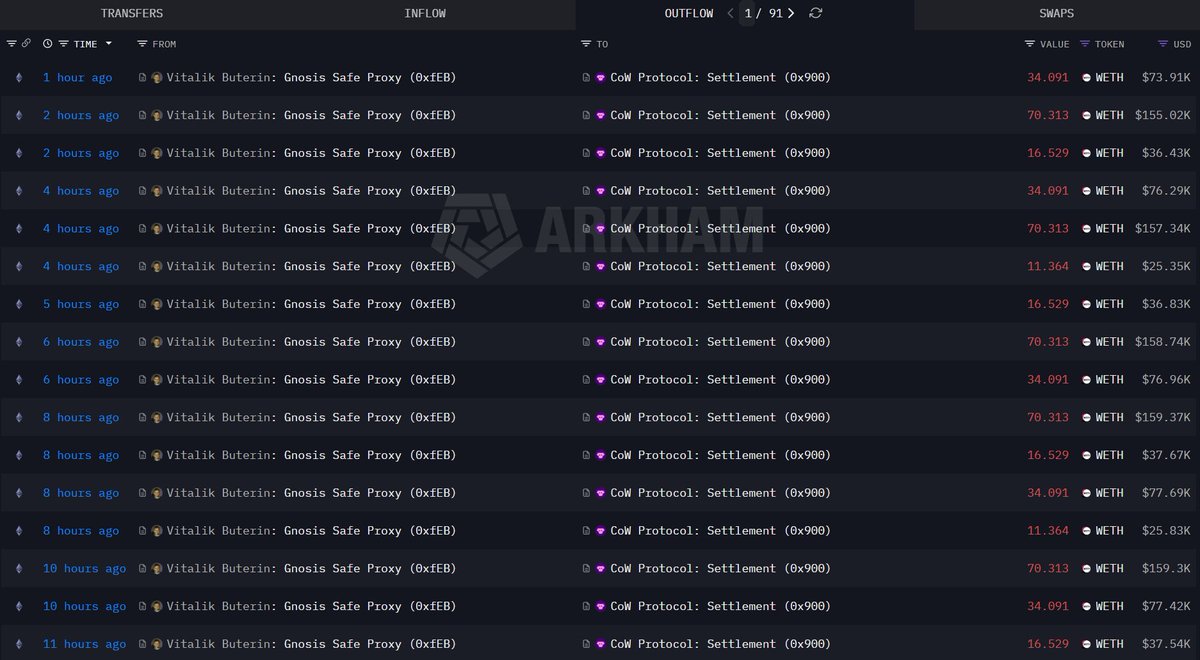This screenshot has width=1200, height=660.
Task: Open the TO column filter
Action: click(586, 44)
